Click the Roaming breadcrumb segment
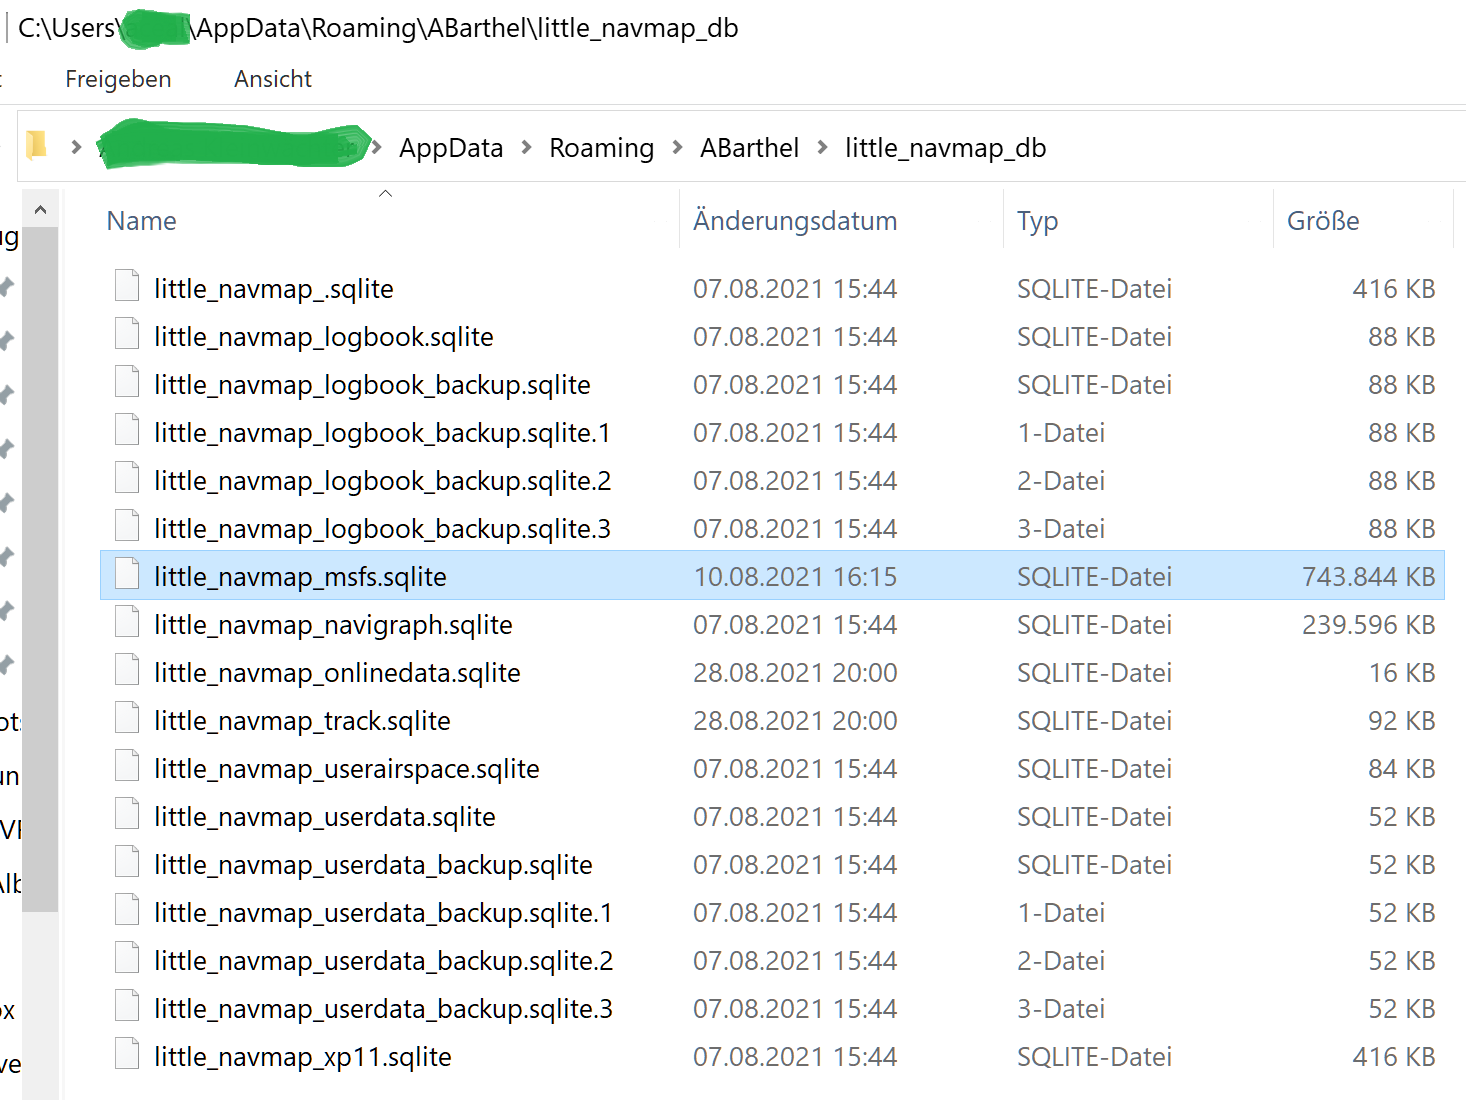 pyautogui.click(x=602, y=148)
